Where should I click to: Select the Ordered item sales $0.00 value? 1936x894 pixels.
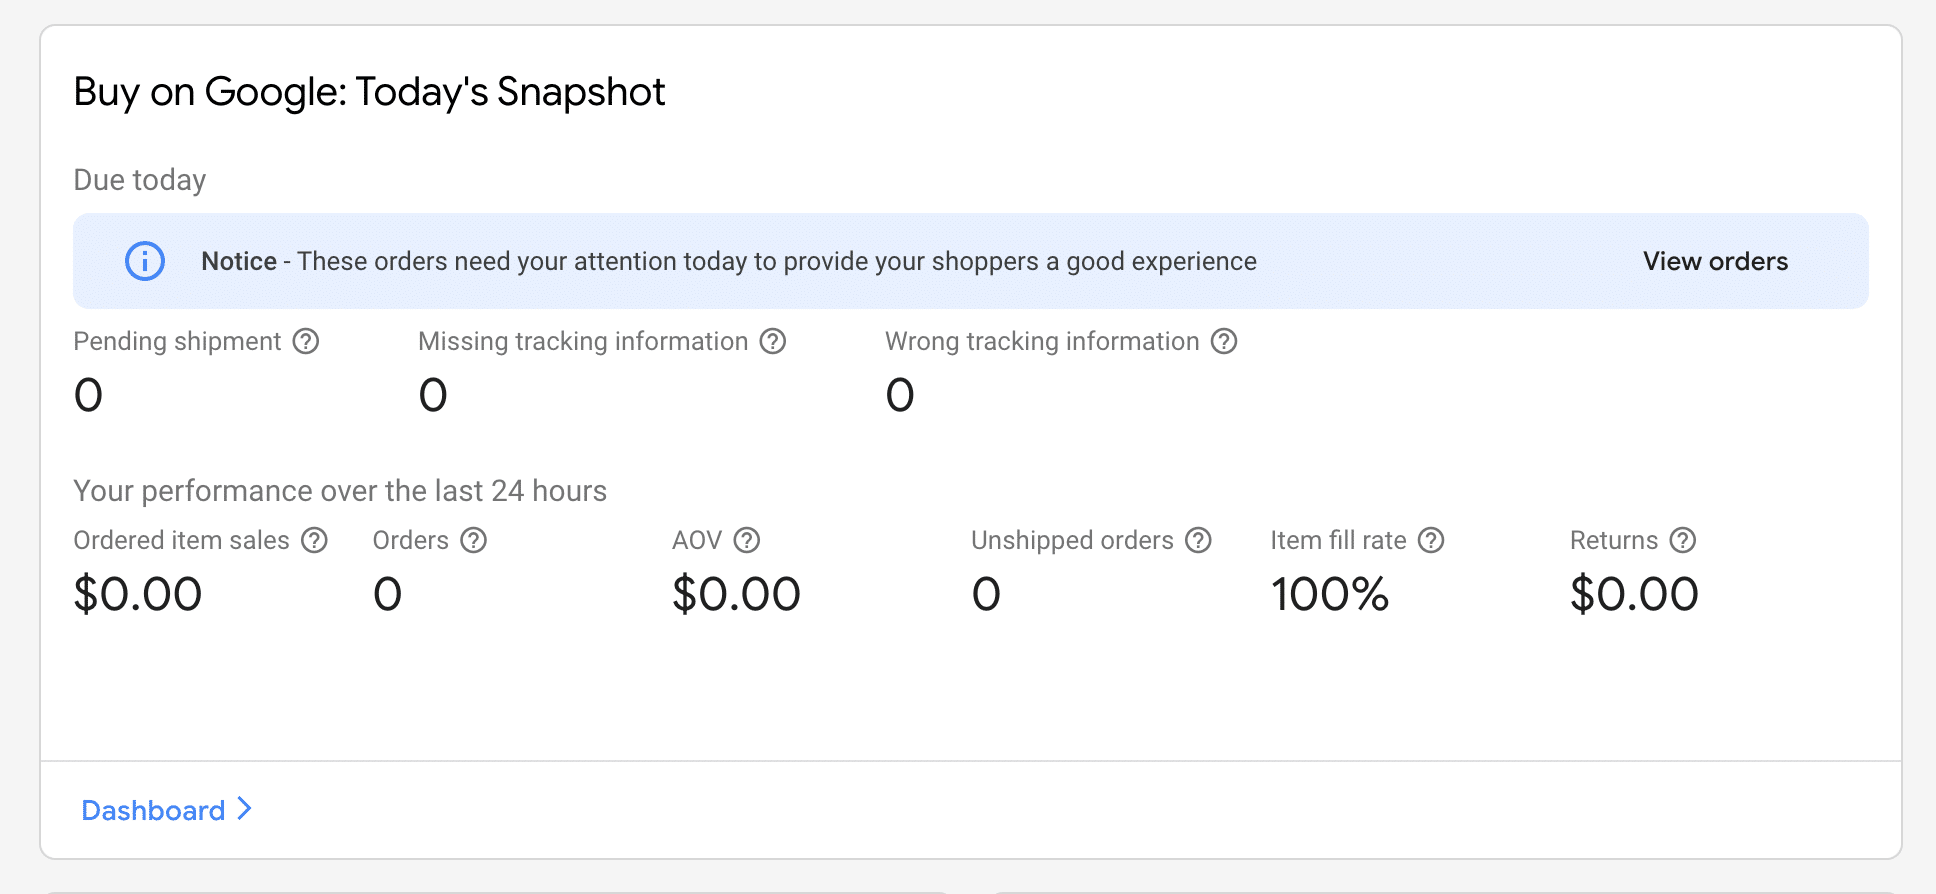[138, 594]
